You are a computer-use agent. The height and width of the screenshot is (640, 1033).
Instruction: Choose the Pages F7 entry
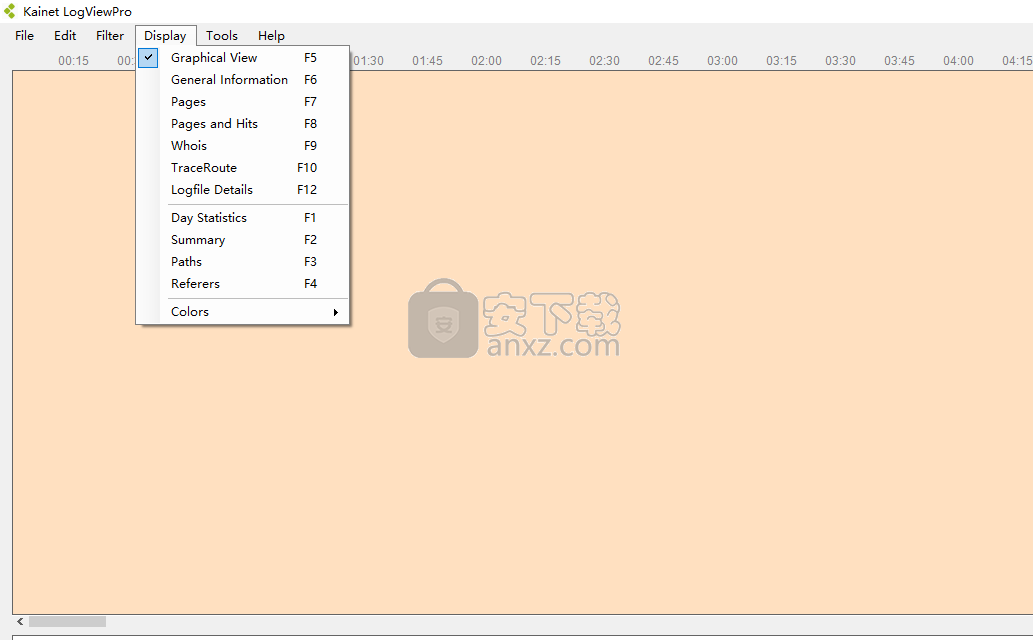[x=242, y=102]
